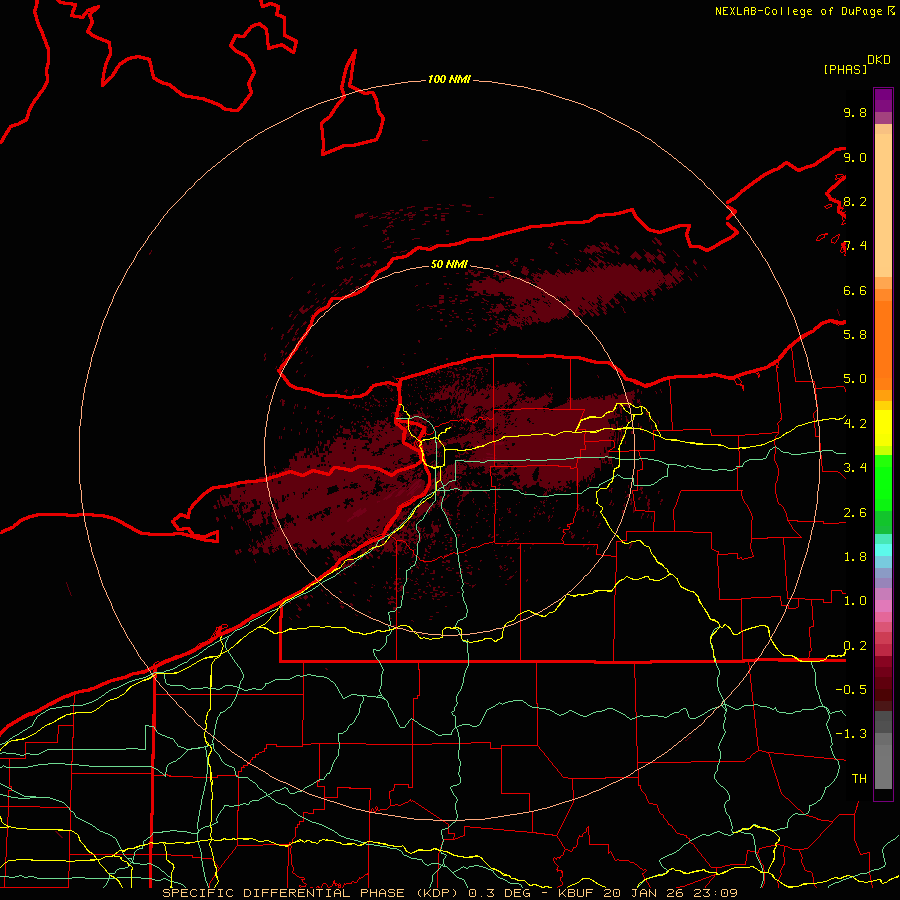900x900 pixels.
Task: Click the 23:09 time in the caption
Action: pos(715,893)
